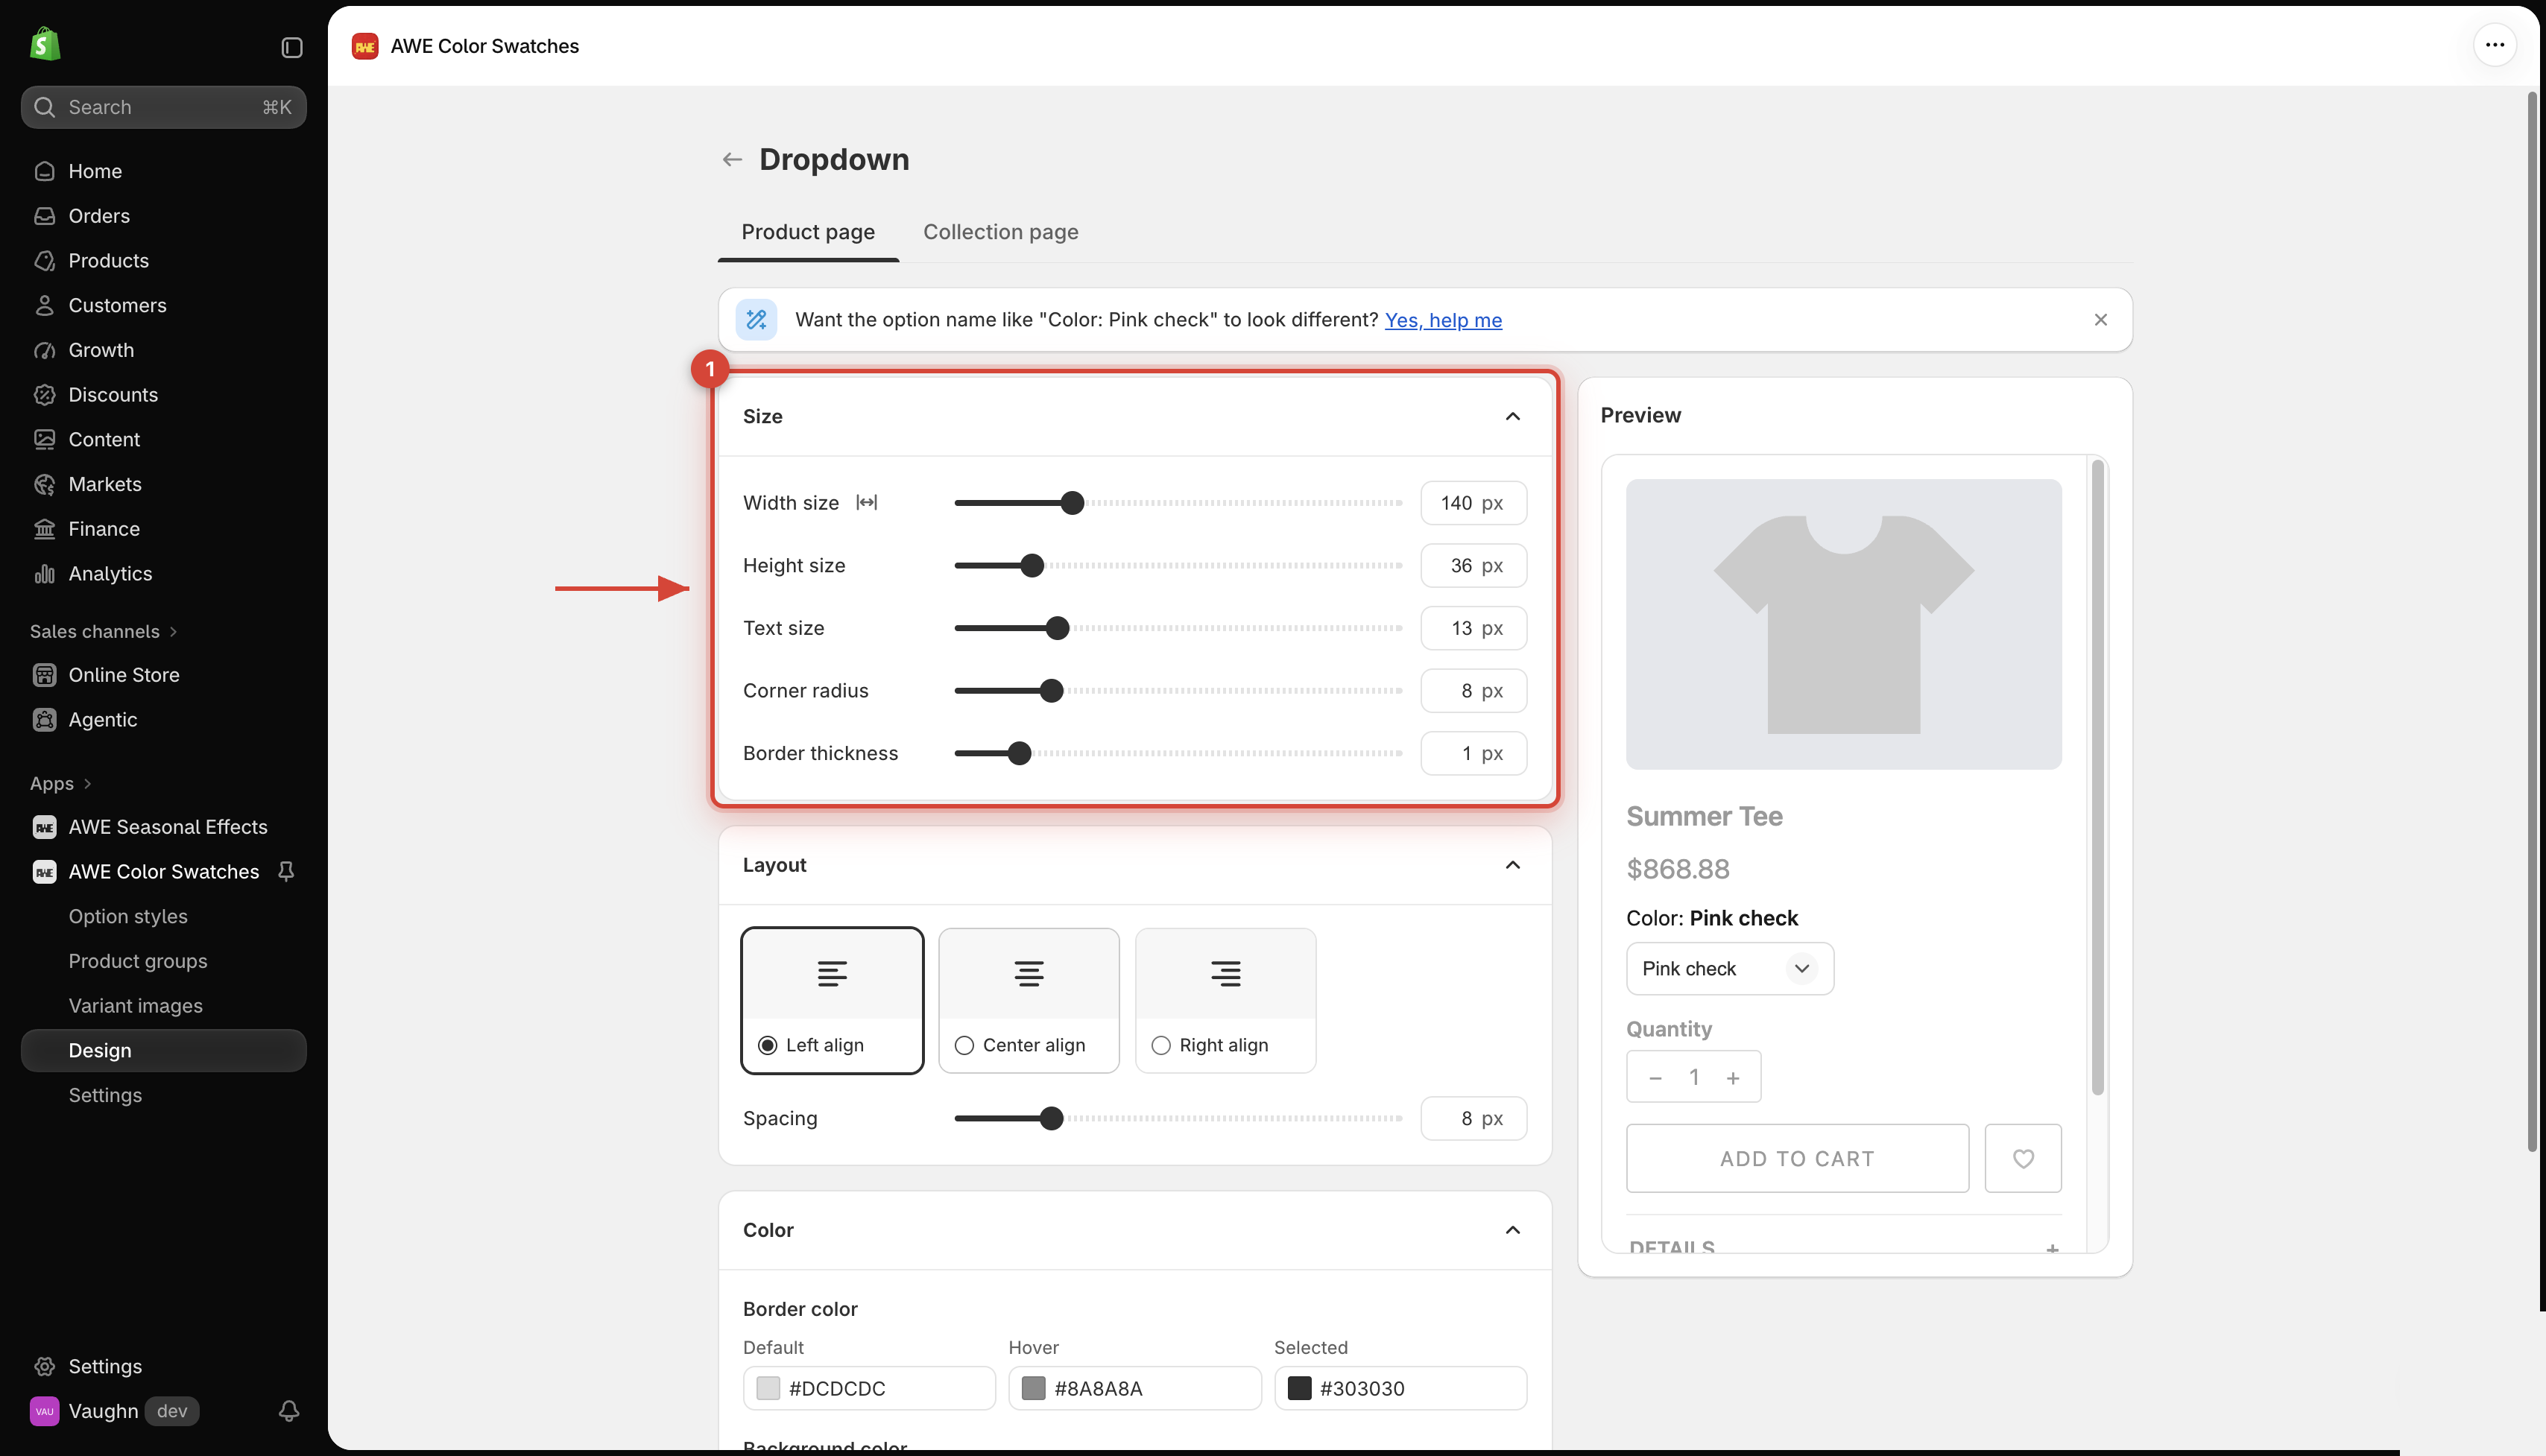2546x1456 pixels.
Task: Click the Search field
Action: (164, 107)
